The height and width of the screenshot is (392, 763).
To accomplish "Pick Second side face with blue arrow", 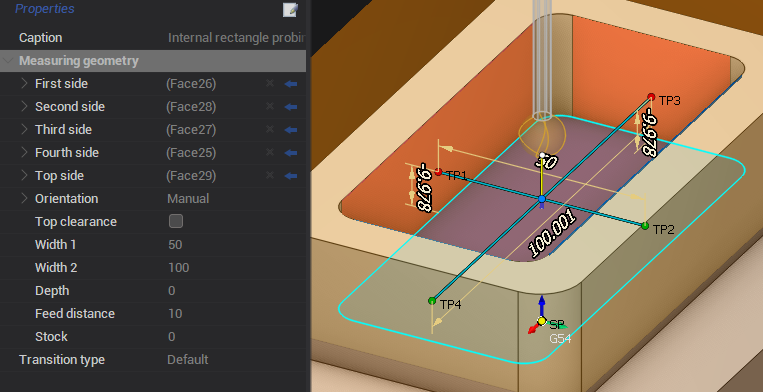I will pos(291,107).
